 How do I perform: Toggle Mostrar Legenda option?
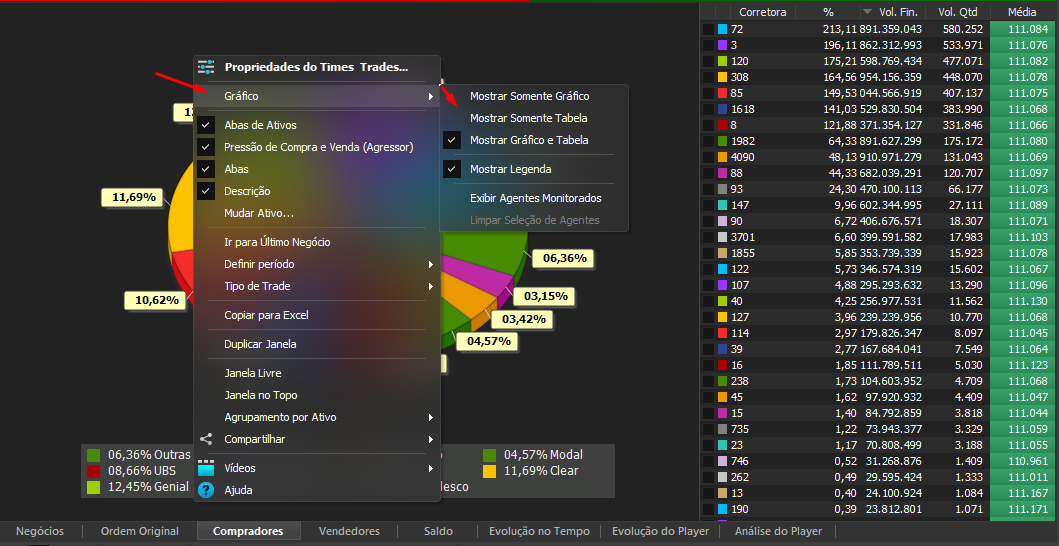511,169
